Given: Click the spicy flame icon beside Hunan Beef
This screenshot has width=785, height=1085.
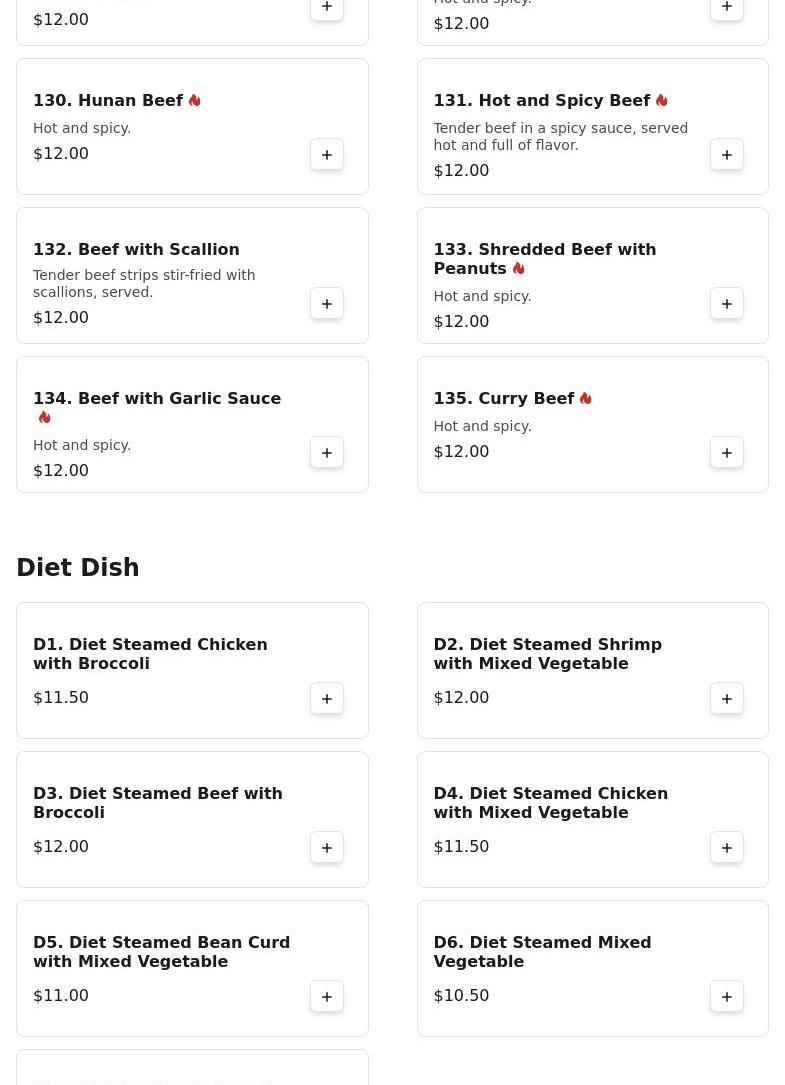Looking at the screenshot, I should click(x=195, y=100).
